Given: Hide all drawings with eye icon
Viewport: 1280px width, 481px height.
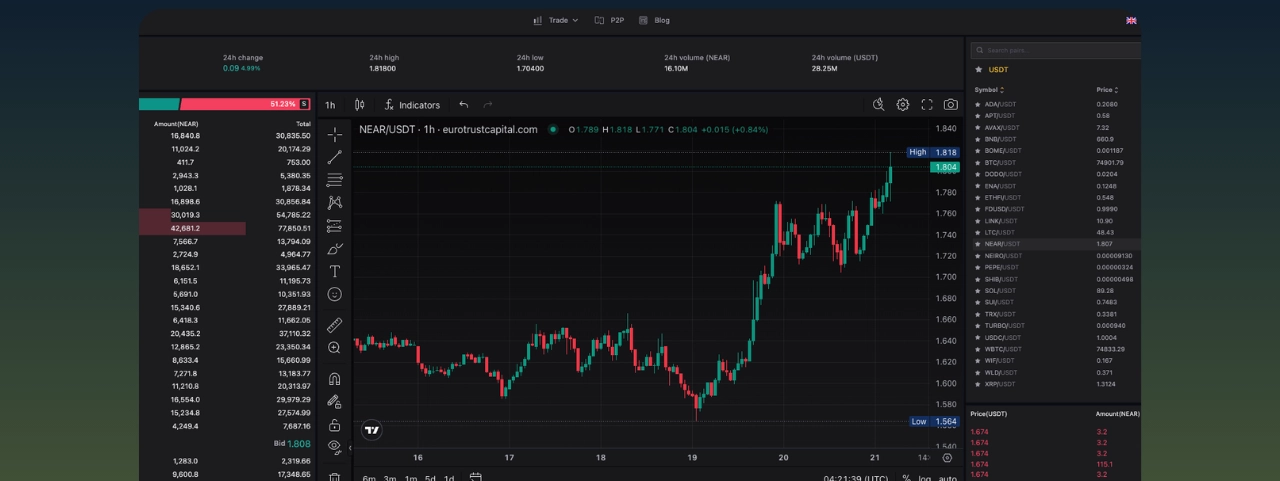Looking at the screenshot, I should [x=335, y=447].
